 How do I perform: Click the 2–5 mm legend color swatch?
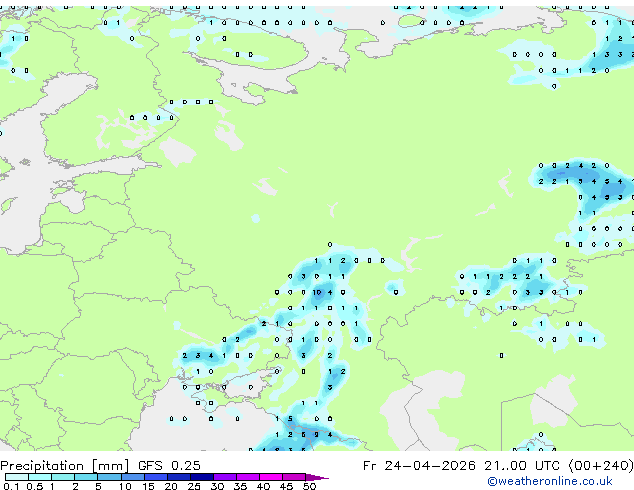86,477
